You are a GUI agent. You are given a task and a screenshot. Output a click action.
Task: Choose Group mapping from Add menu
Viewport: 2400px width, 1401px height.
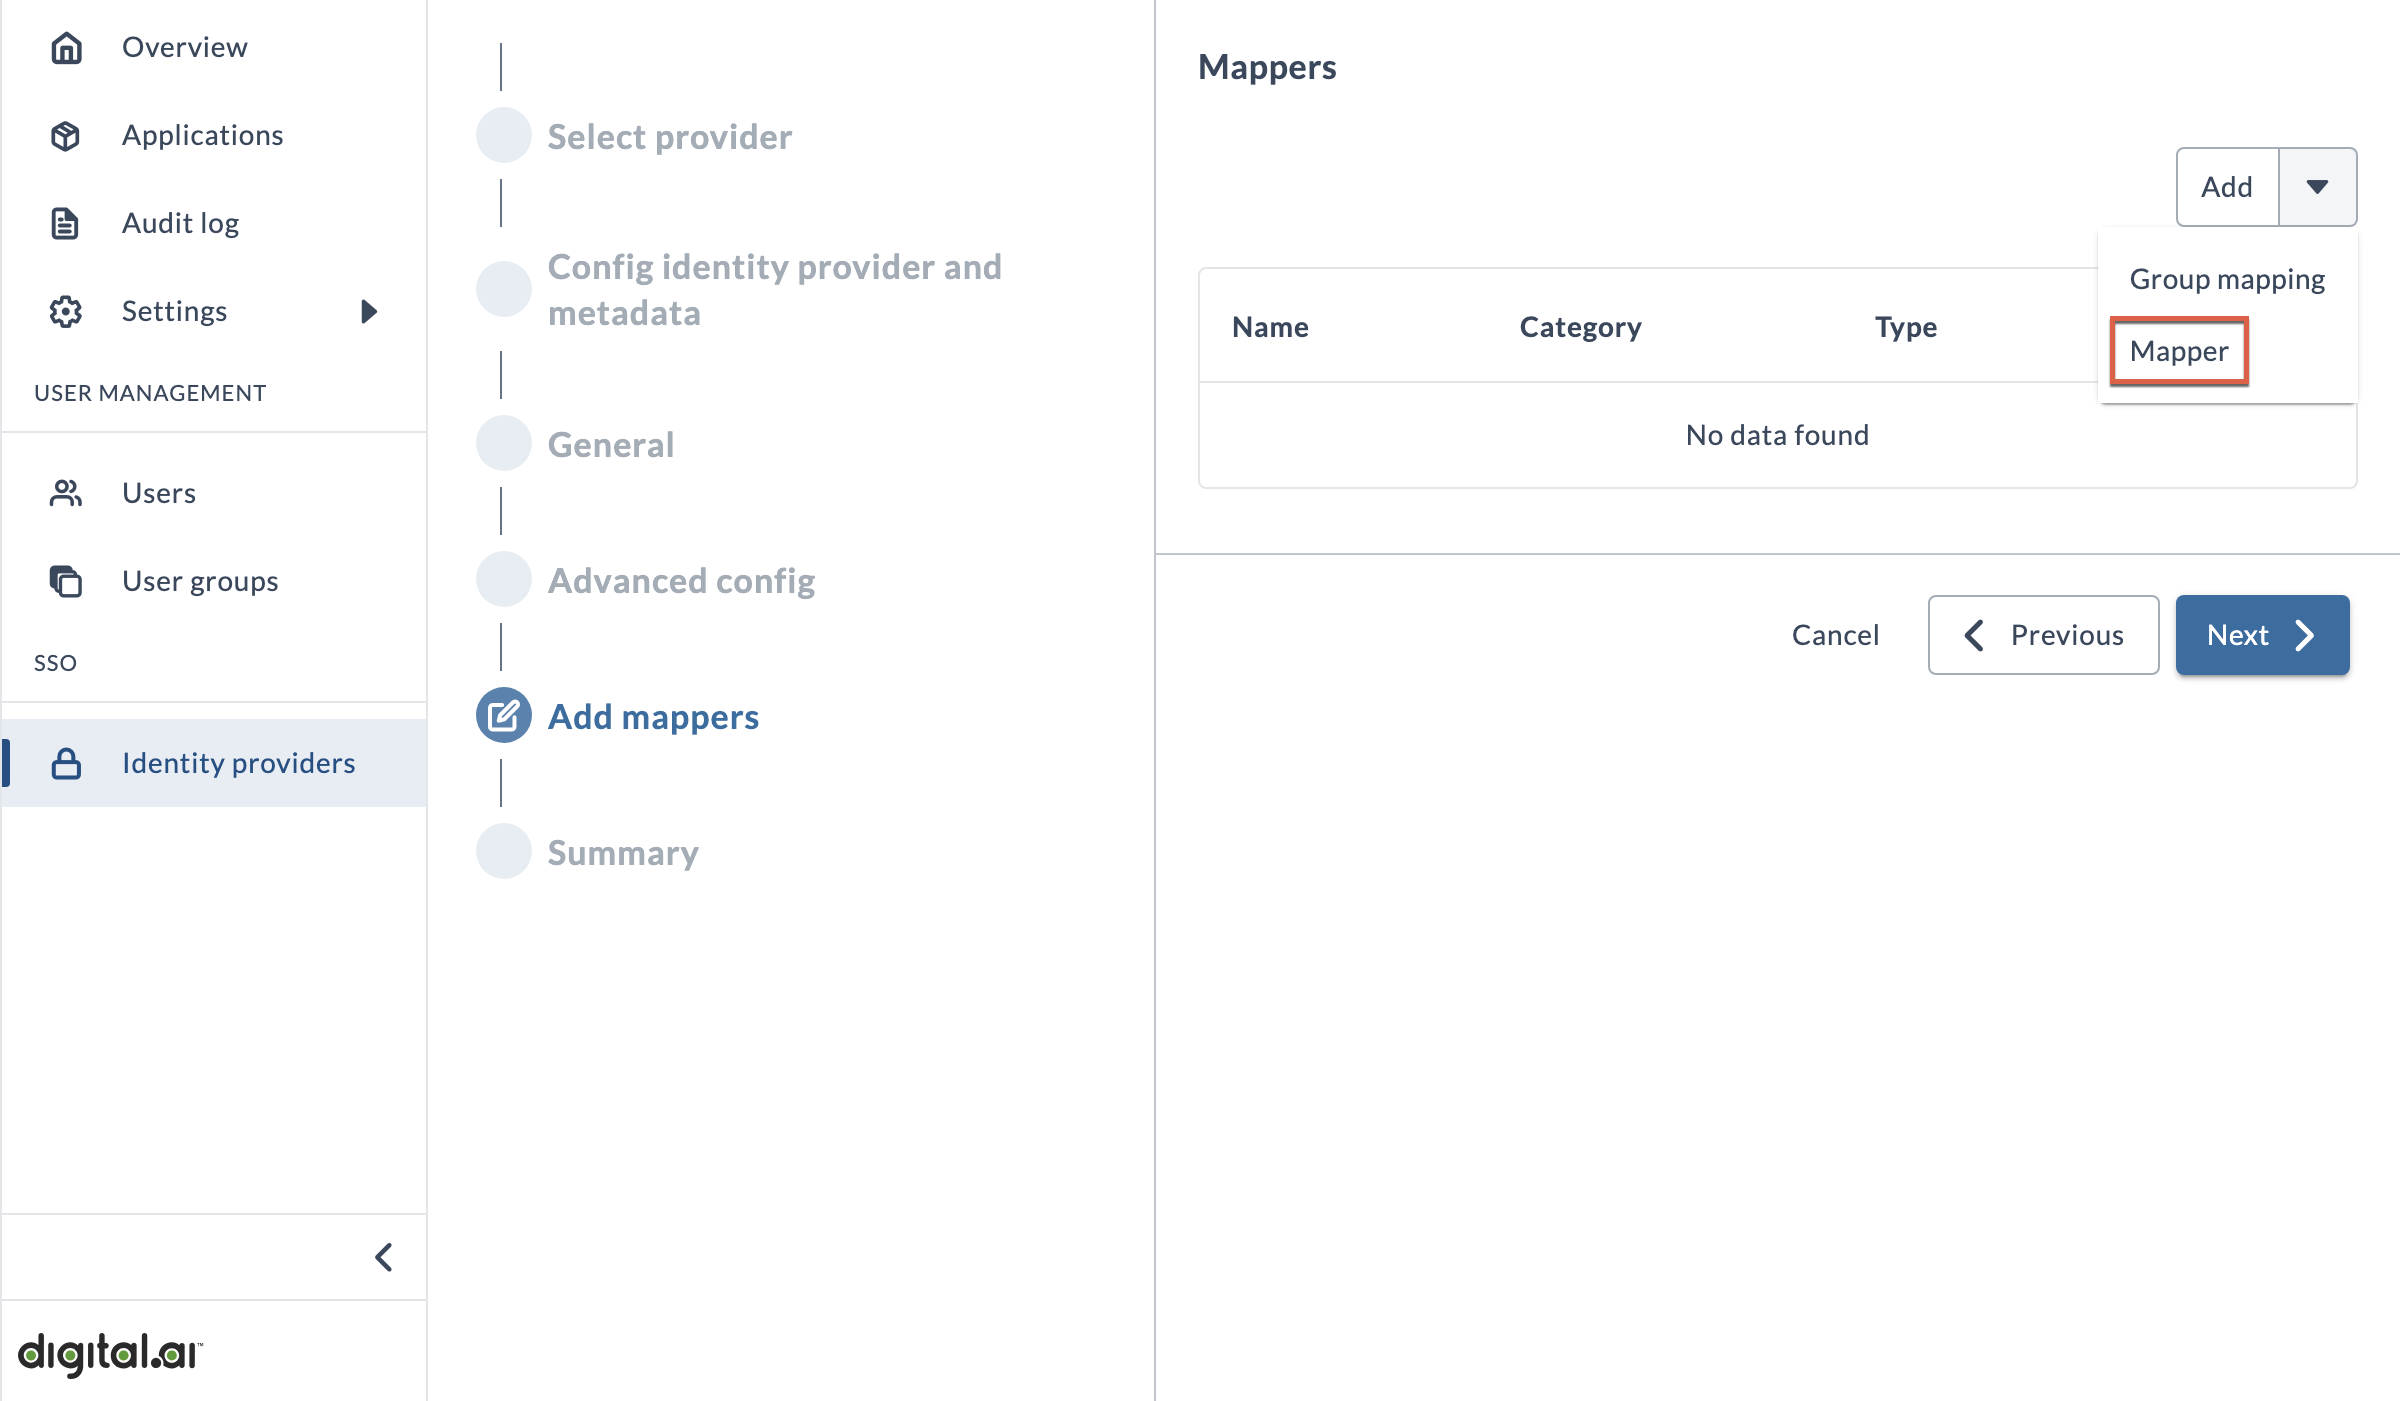click(x=2227, y=279)
